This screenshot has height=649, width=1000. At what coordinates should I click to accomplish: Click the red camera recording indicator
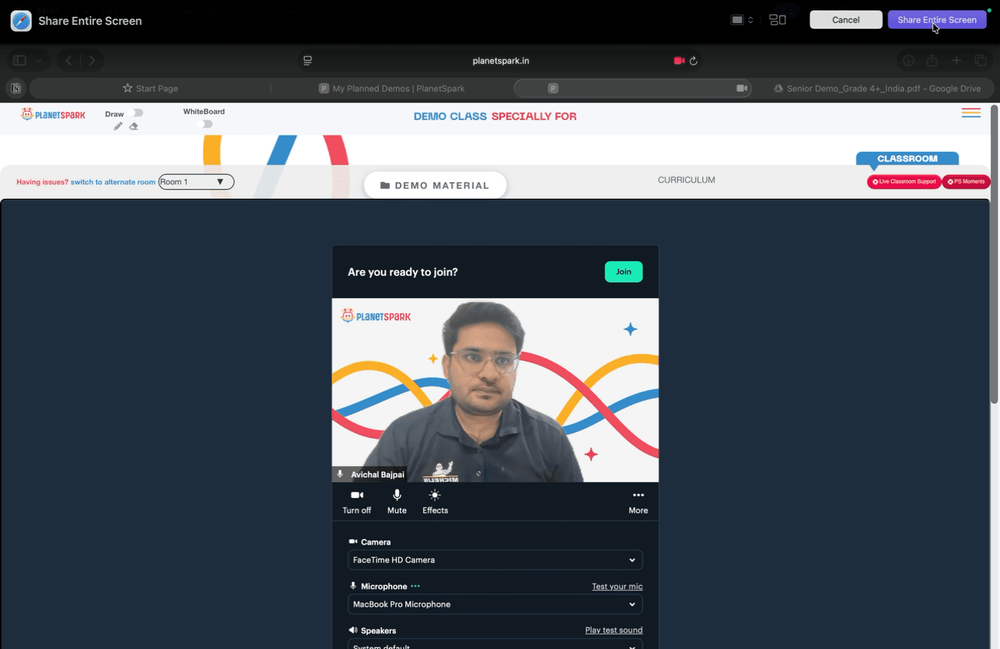[679, 61]
